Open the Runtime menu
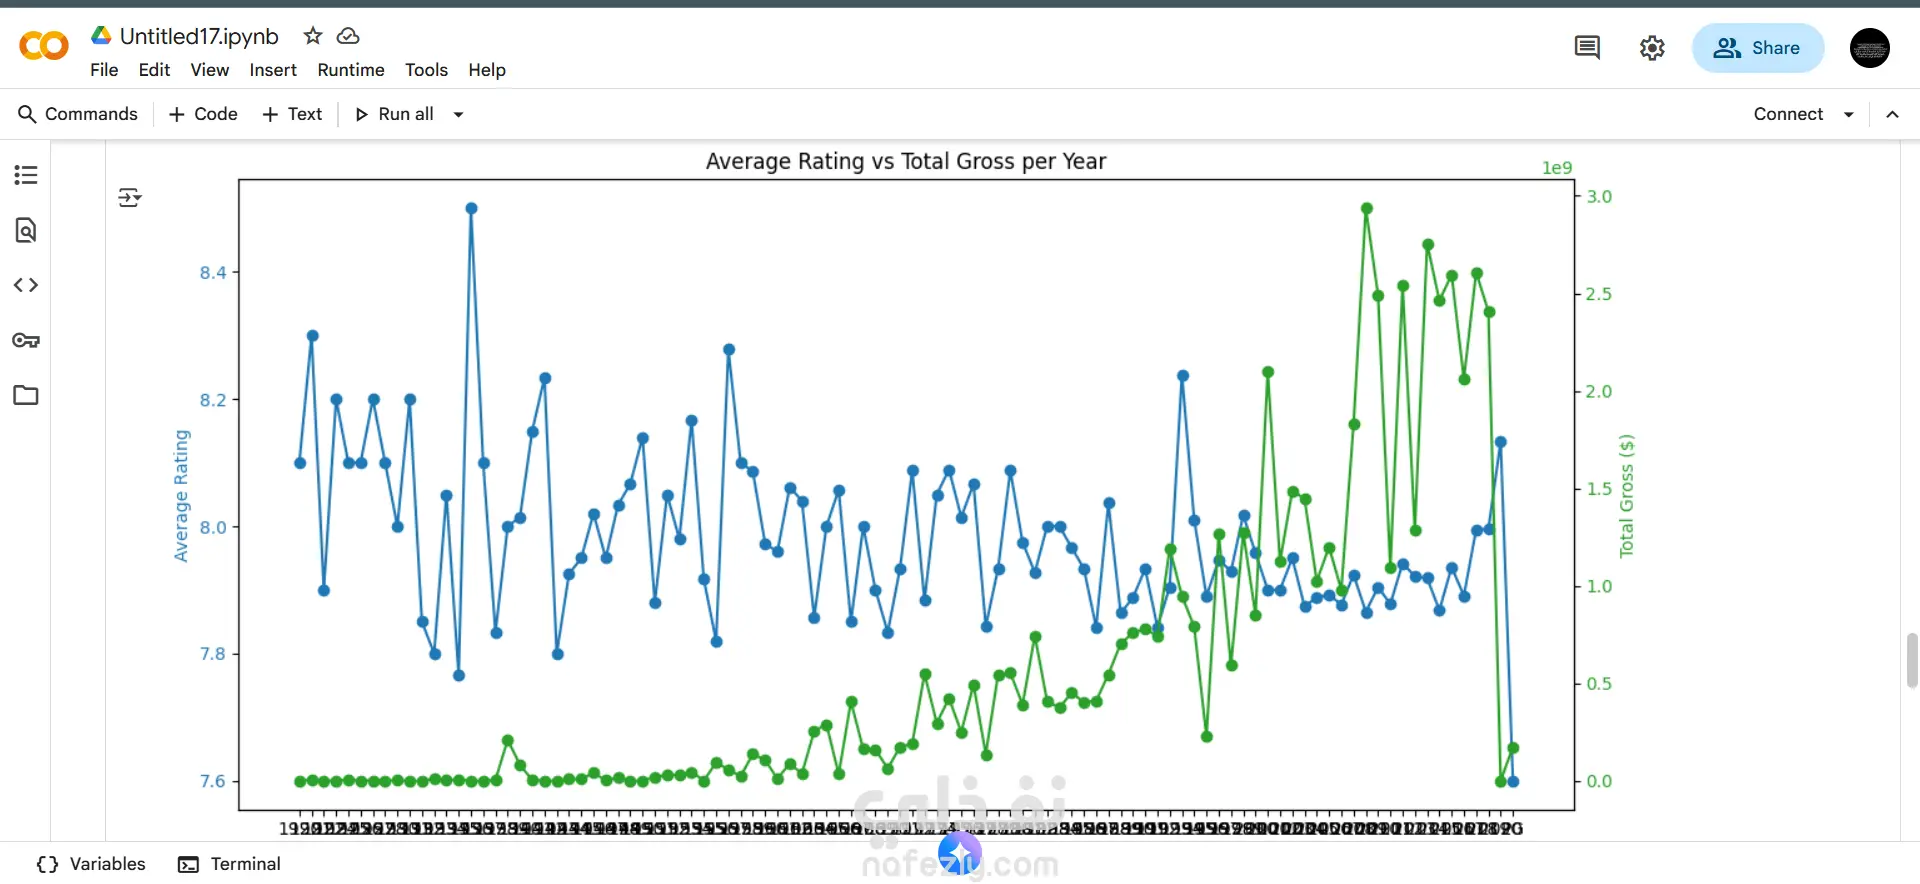The image size is (1920, 884). click(x=351, y=70)
